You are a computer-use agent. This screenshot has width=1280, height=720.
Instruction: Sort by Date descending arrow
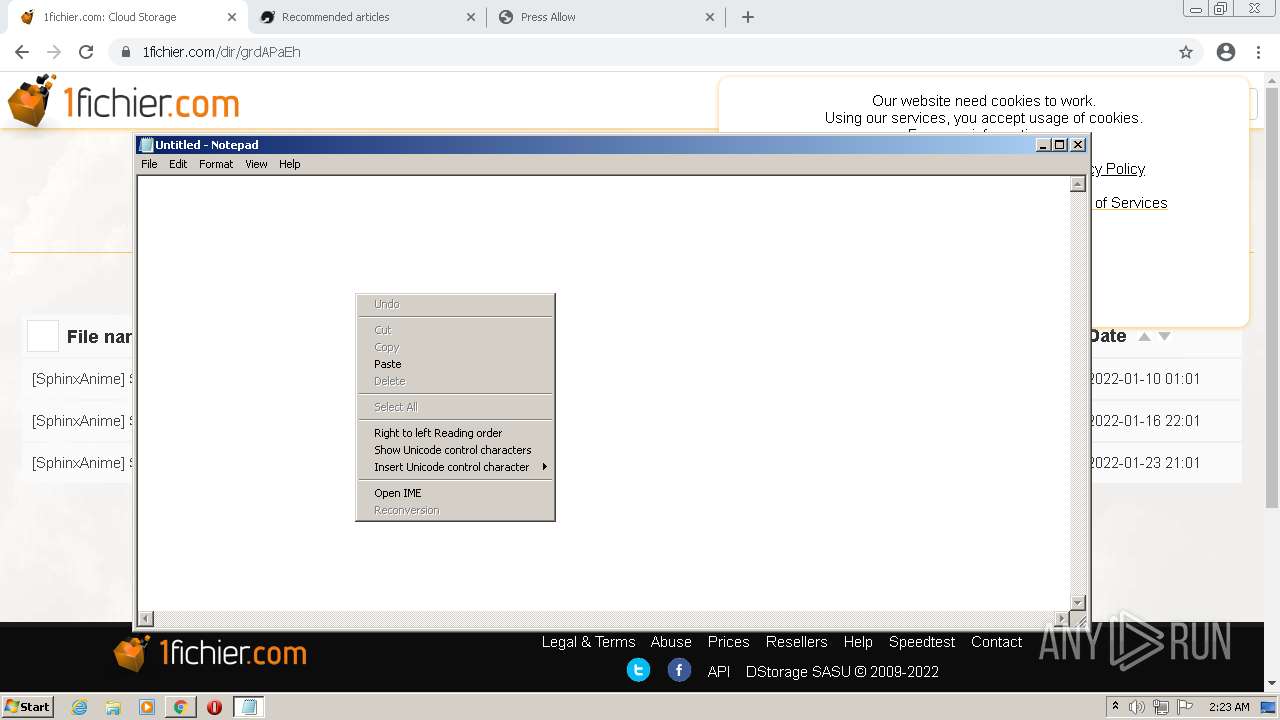coord(1164,337)
